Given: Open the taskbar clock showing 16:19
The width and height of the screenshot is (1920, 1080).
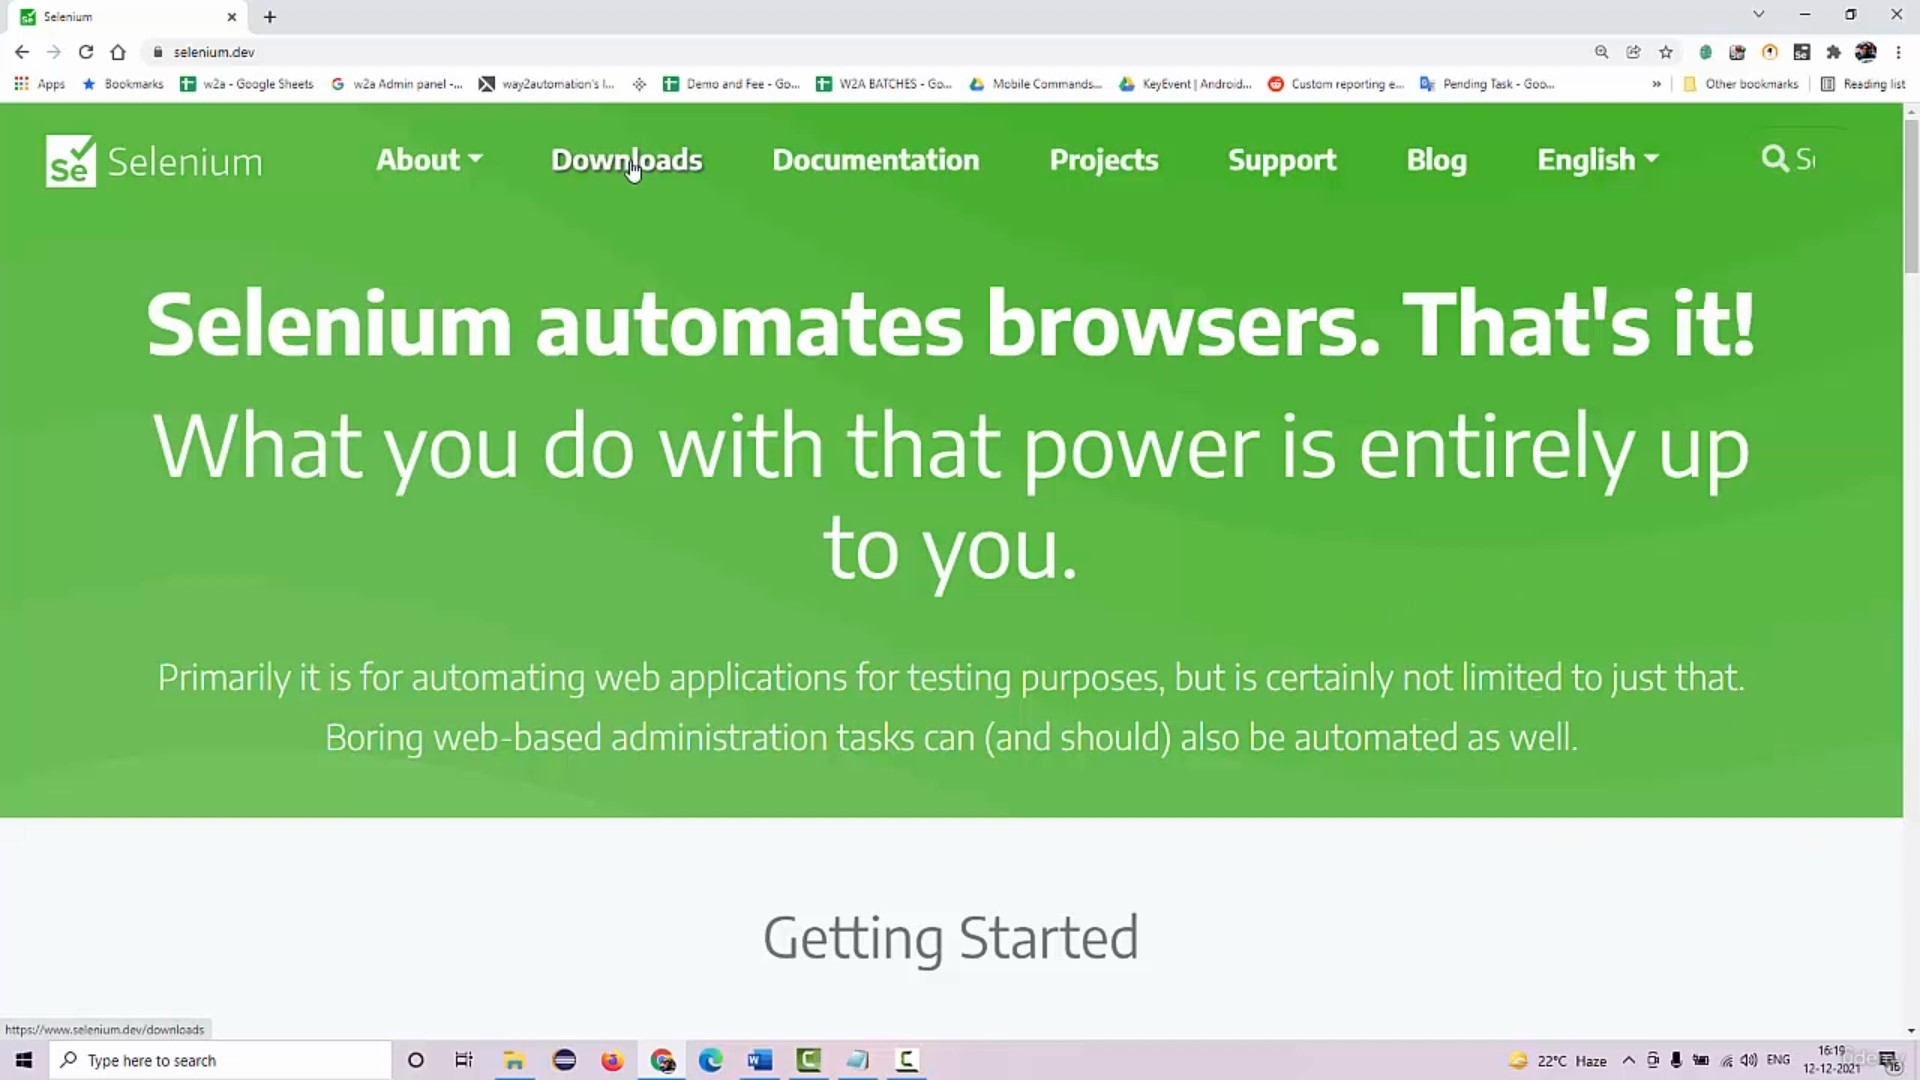Looking at the screenshot, I should (1831, 1060).
